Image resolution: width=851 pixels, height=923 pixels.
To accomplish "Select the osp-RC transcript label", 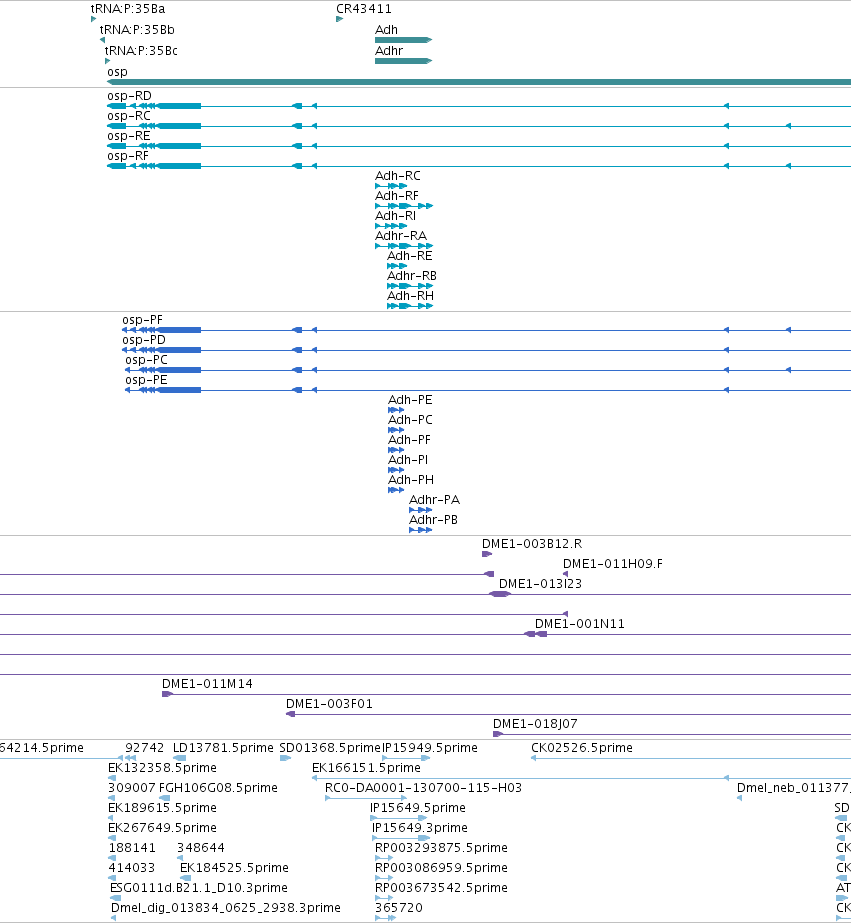I will [129, 115].
